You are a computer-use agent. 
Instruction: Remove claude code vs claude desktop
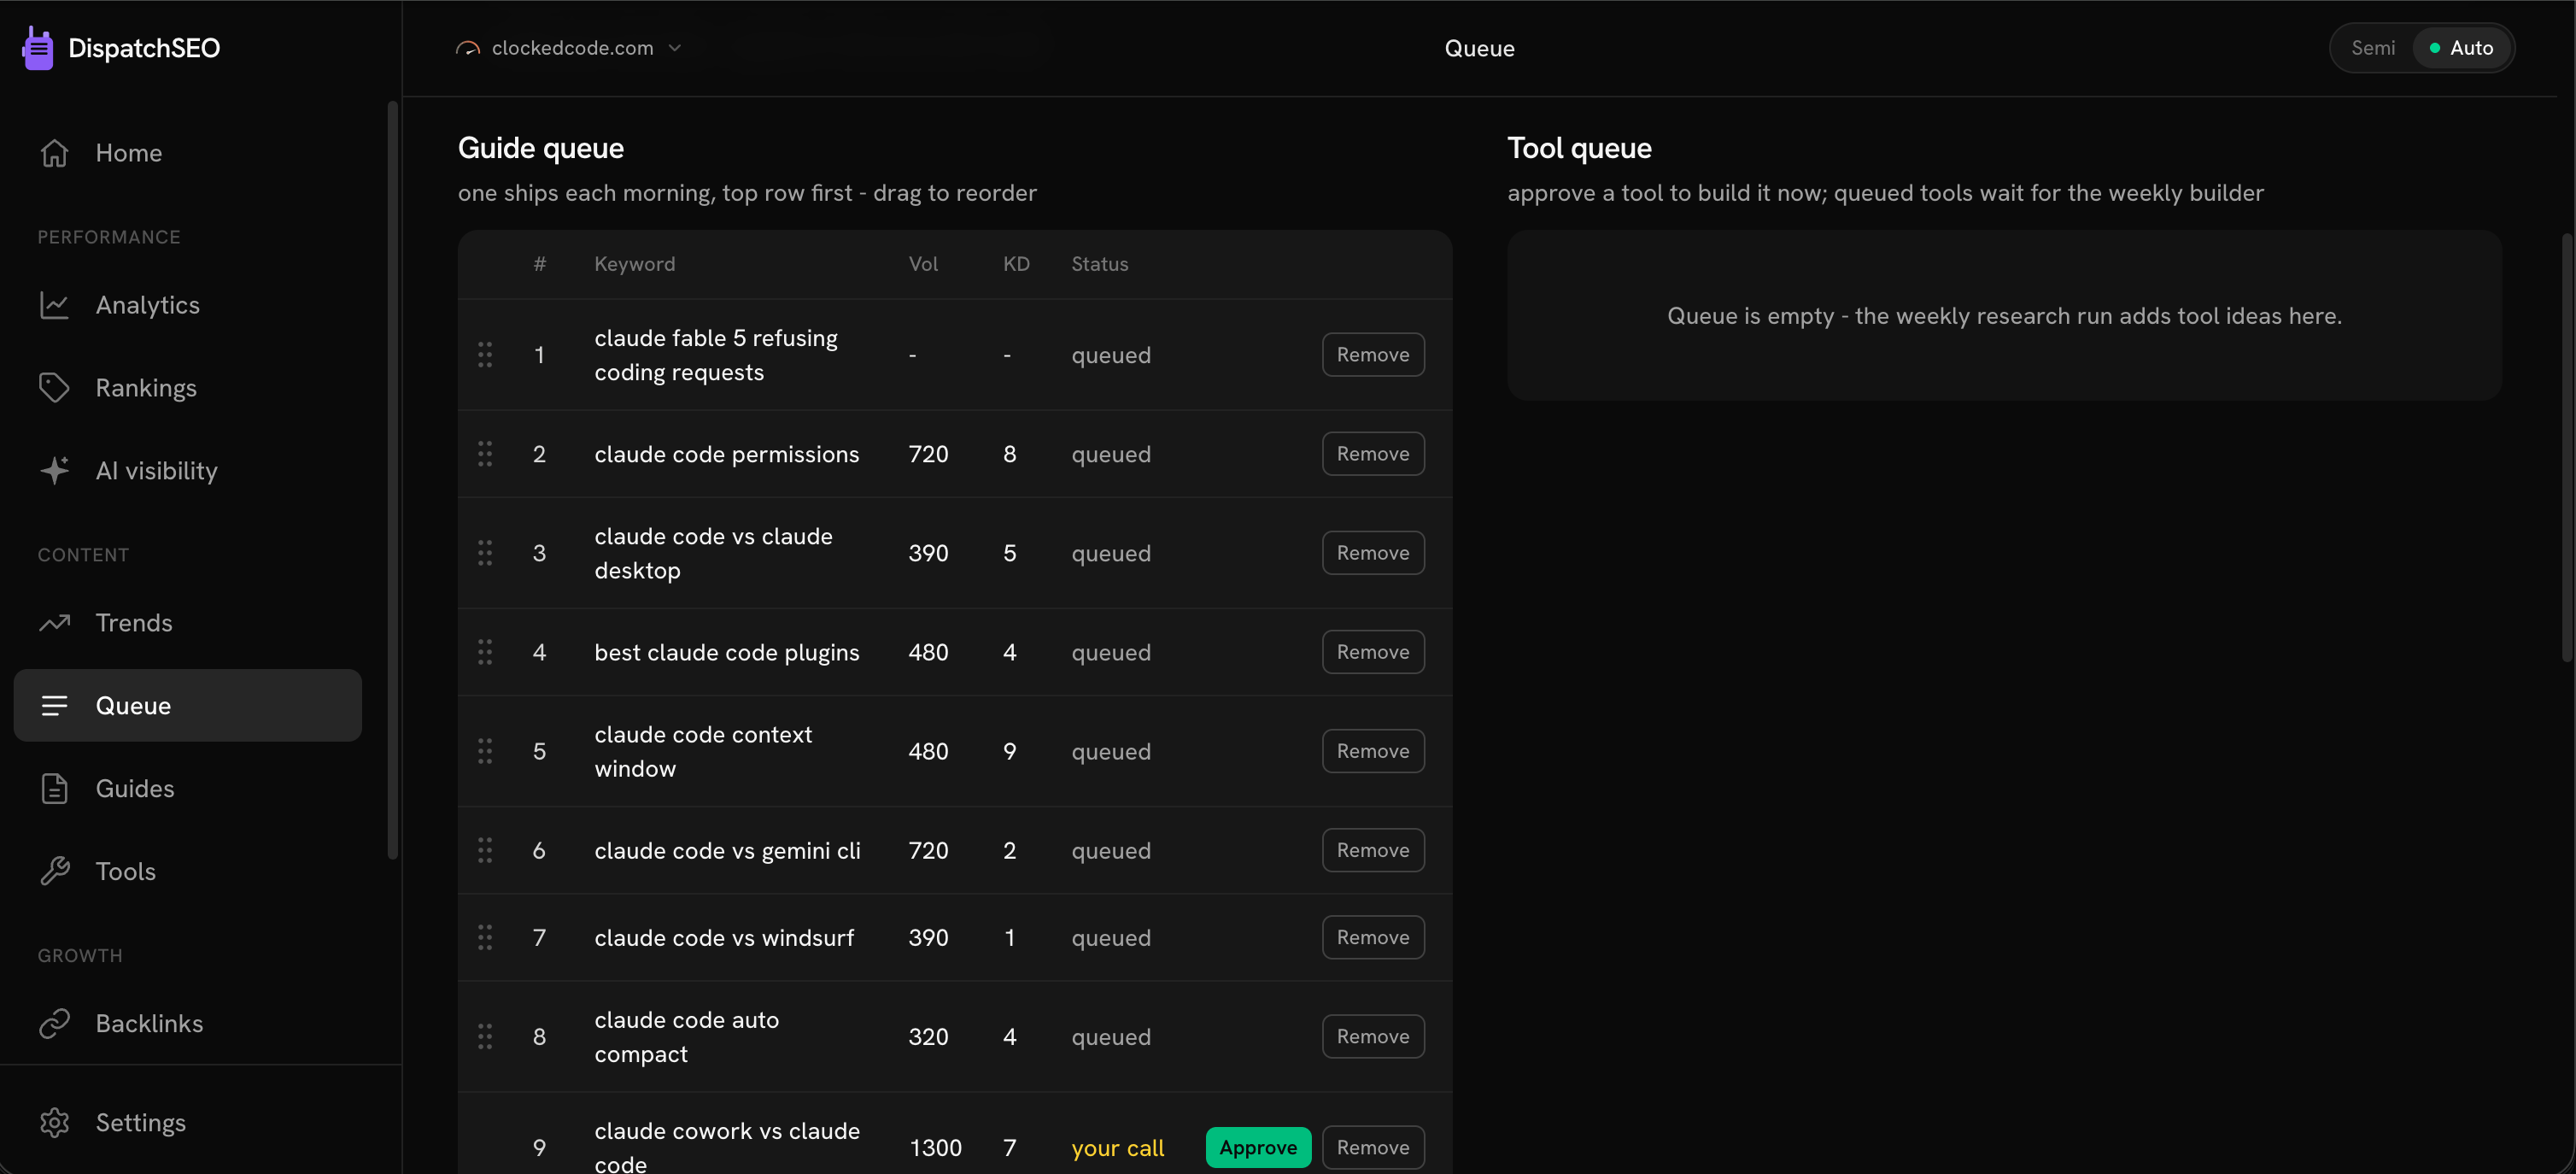(x=1373, y=553)
